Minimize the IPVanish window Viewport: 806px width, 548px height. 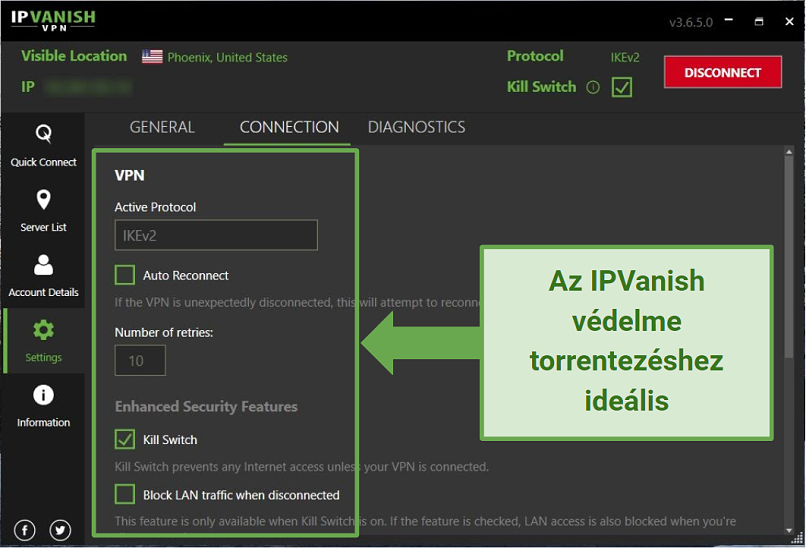(x=729, y=21)
